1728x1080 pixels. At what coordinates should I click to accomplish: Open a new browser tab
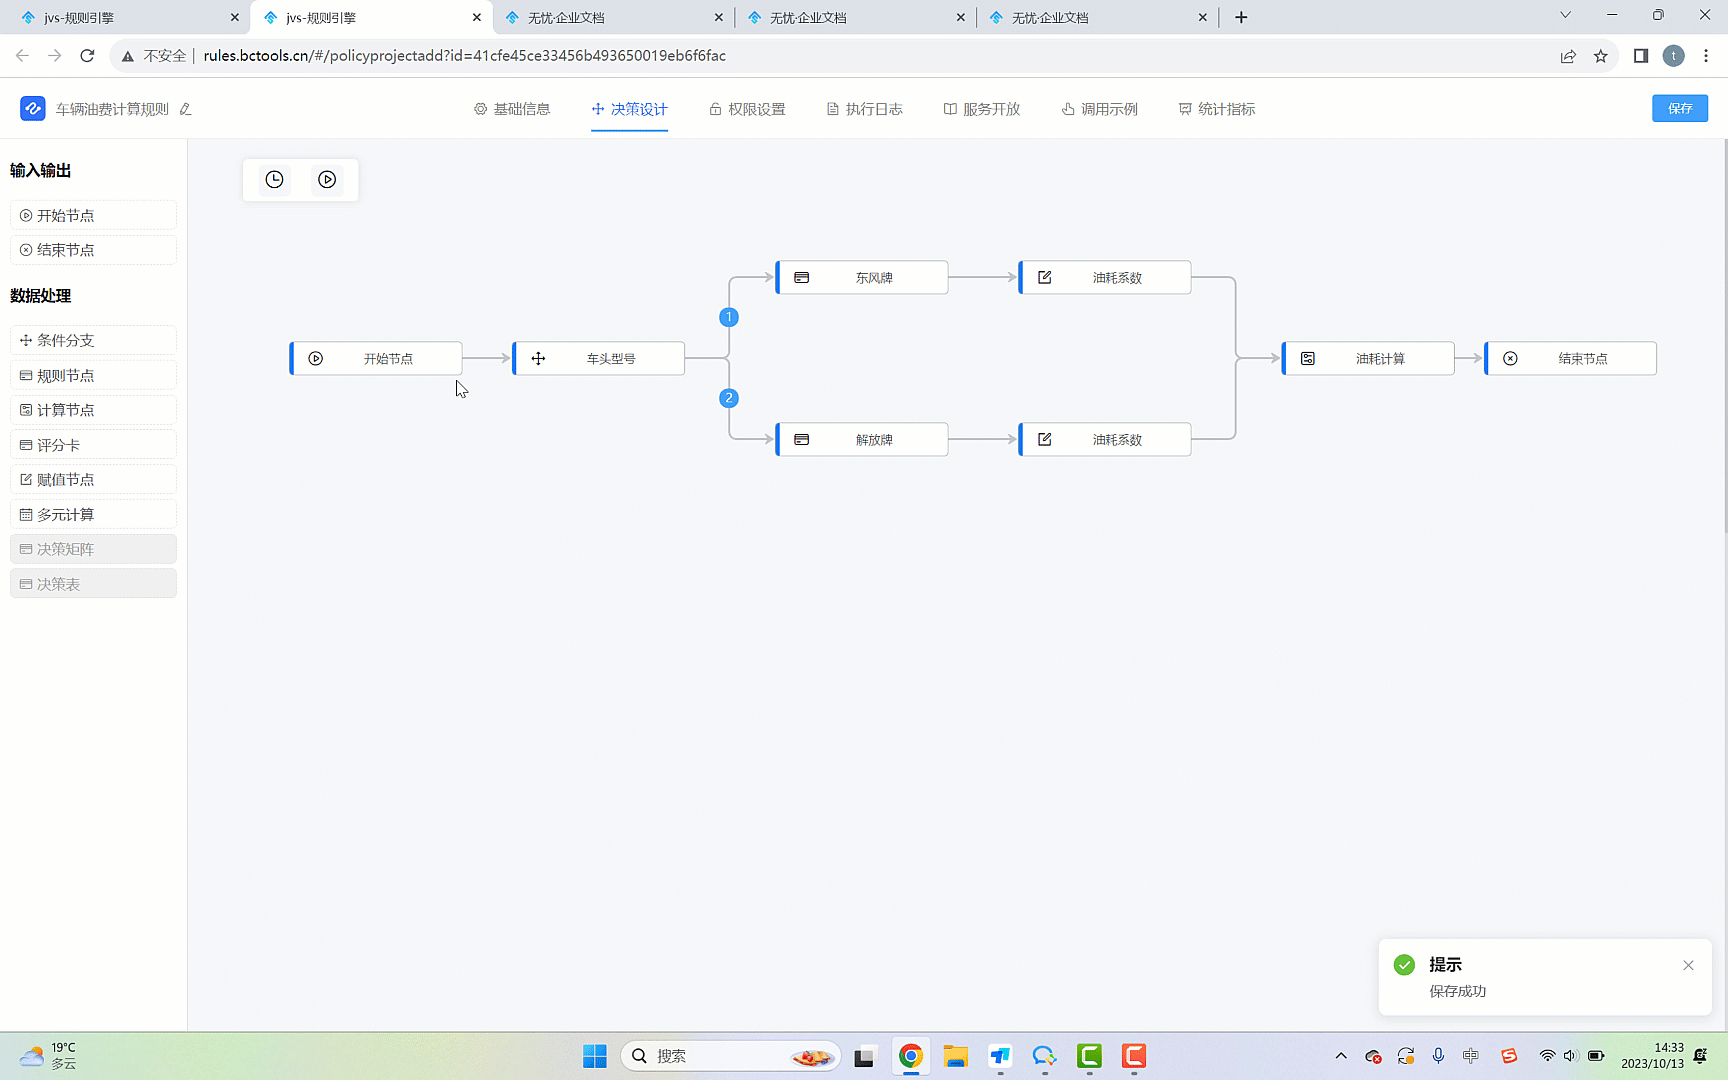point(1241,17)
